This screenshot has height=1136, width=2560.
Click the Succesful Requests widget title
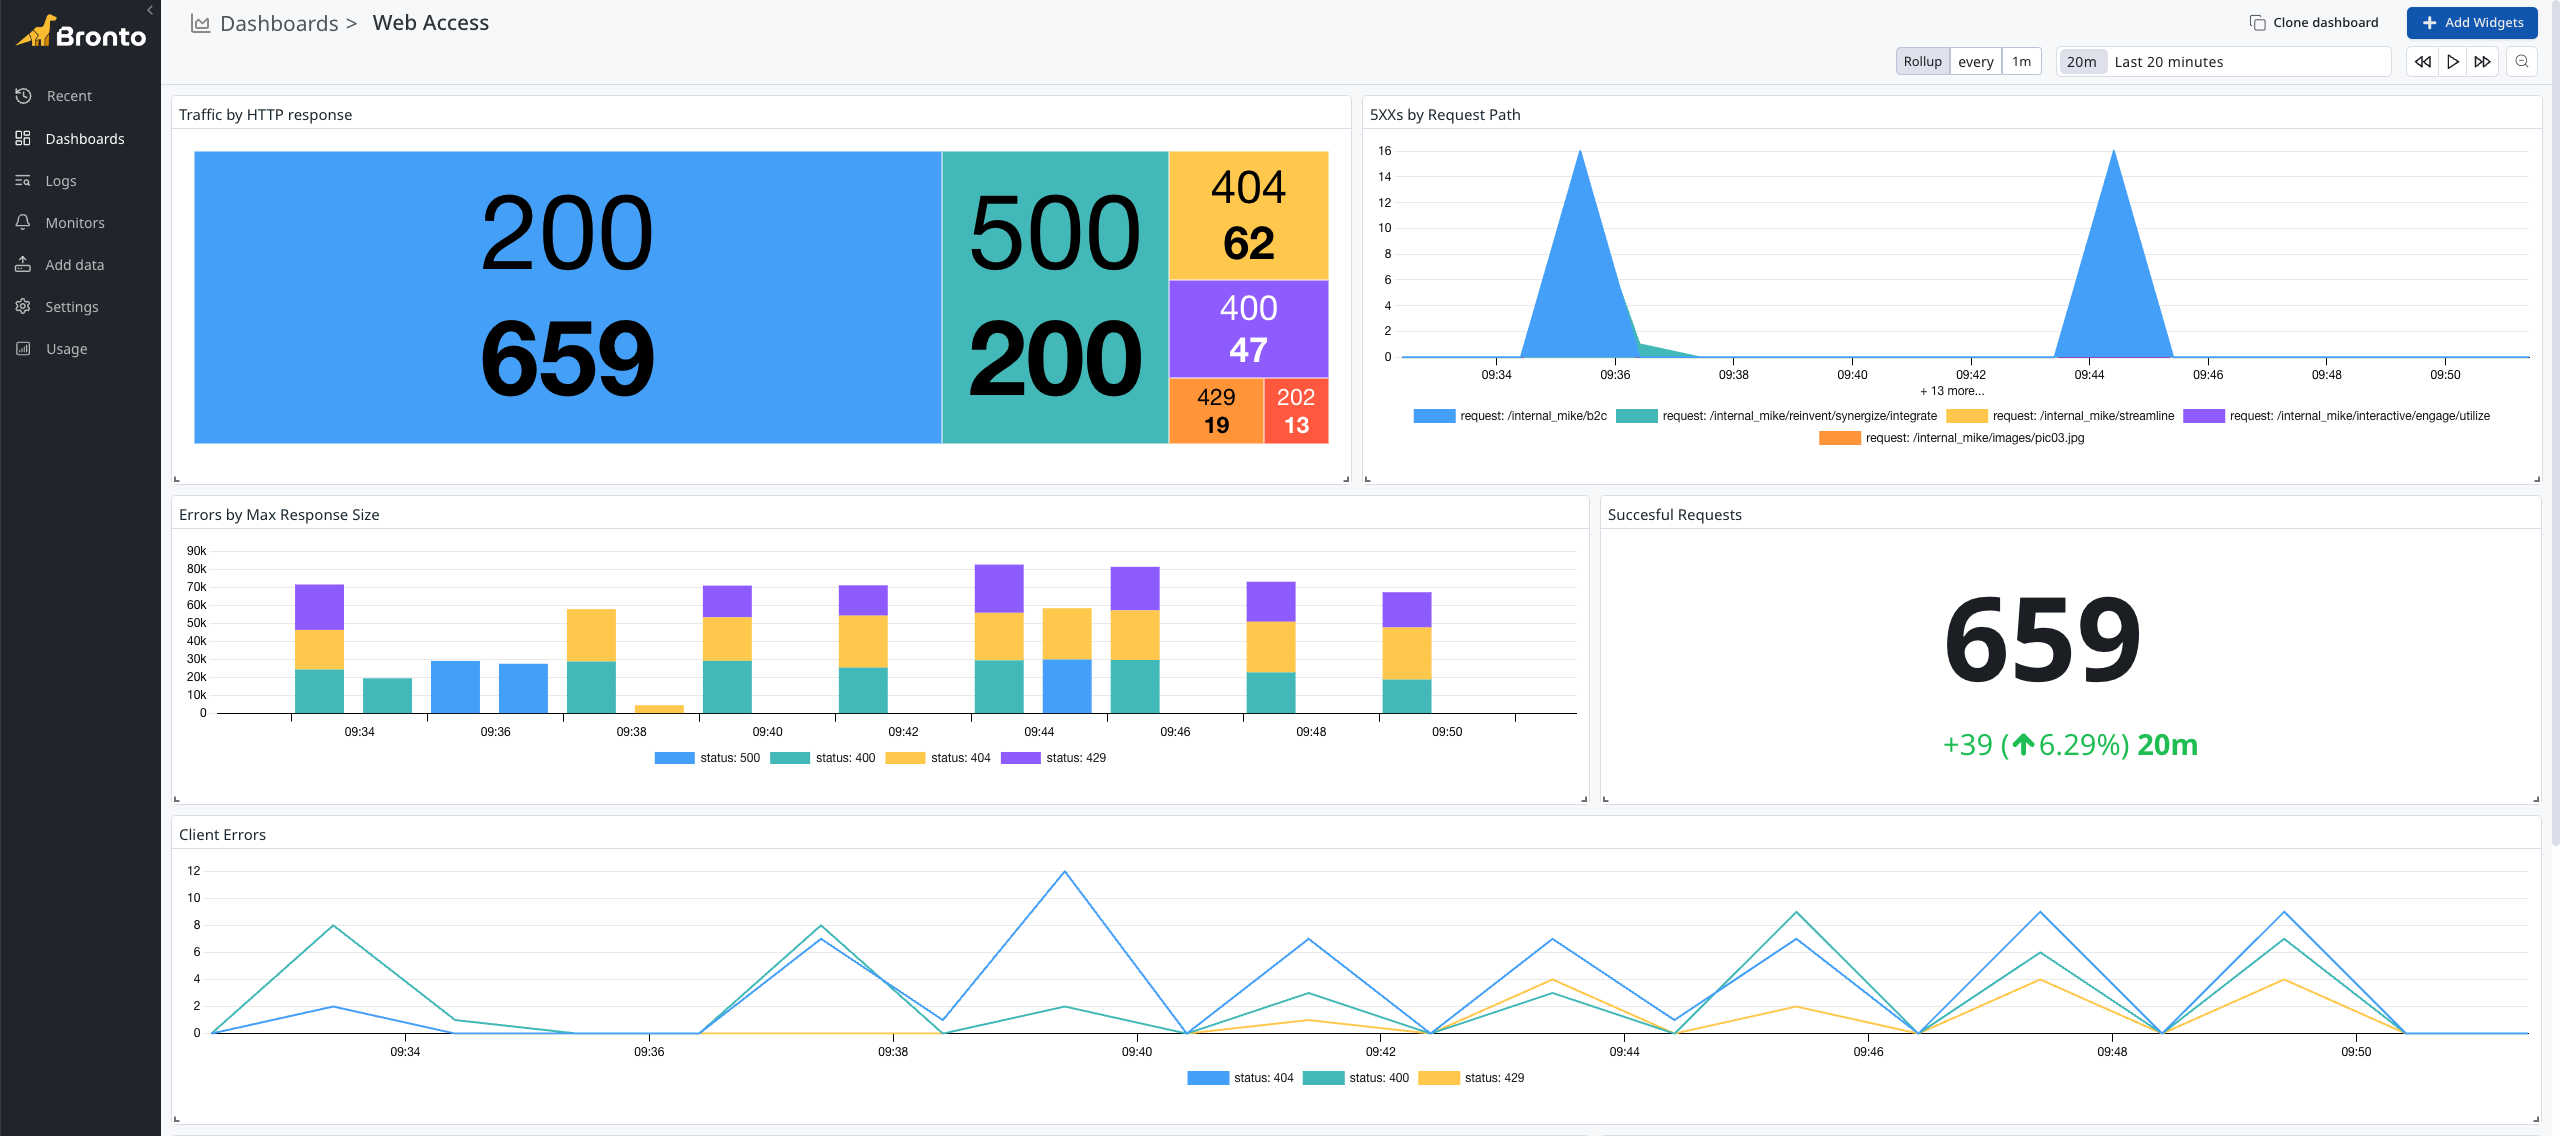(1674, 515)
